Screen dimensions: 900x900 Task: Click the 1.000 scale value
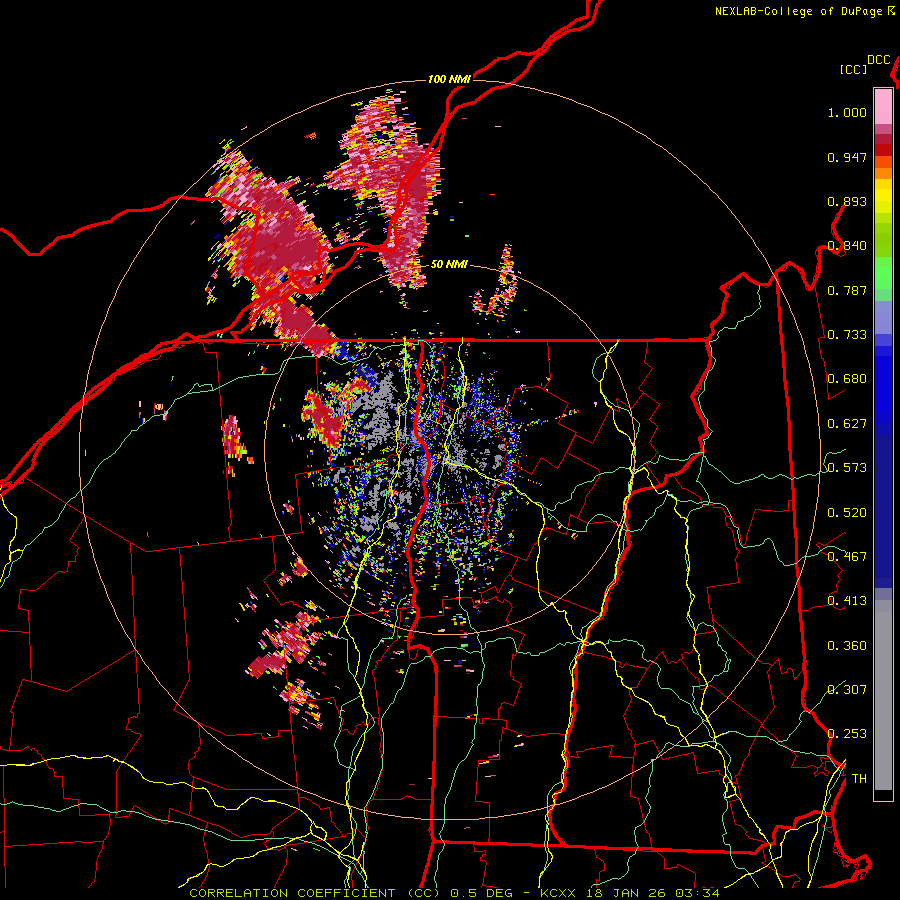tap(847, 112)
